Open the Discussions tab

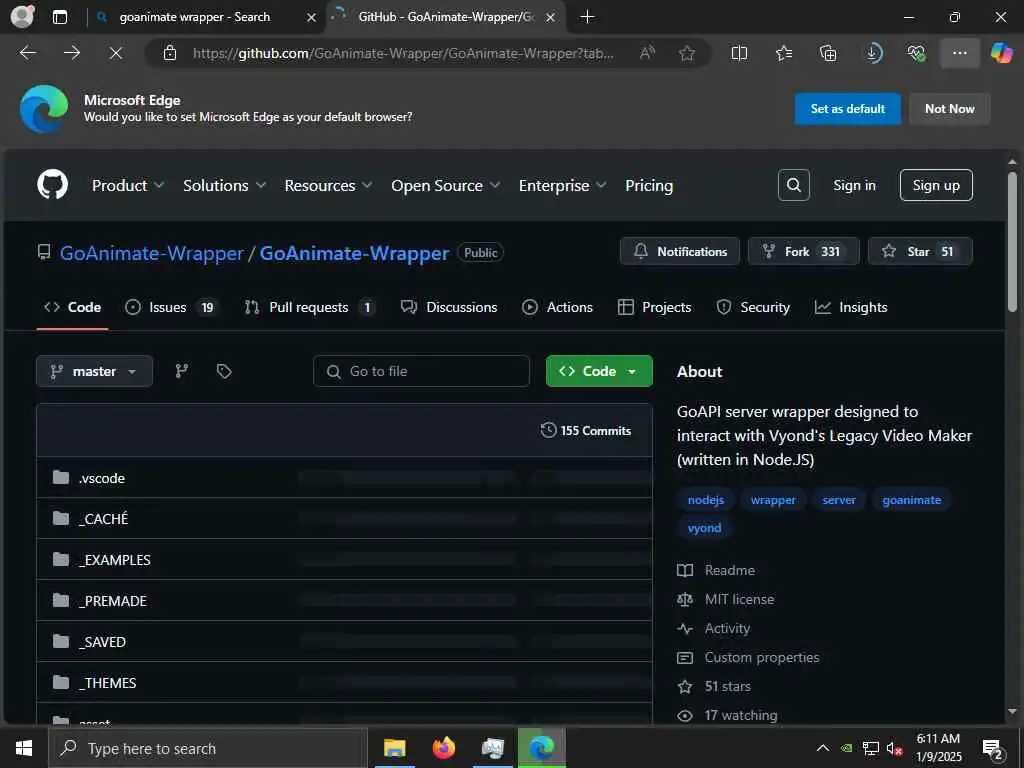[x=449, y=307]
